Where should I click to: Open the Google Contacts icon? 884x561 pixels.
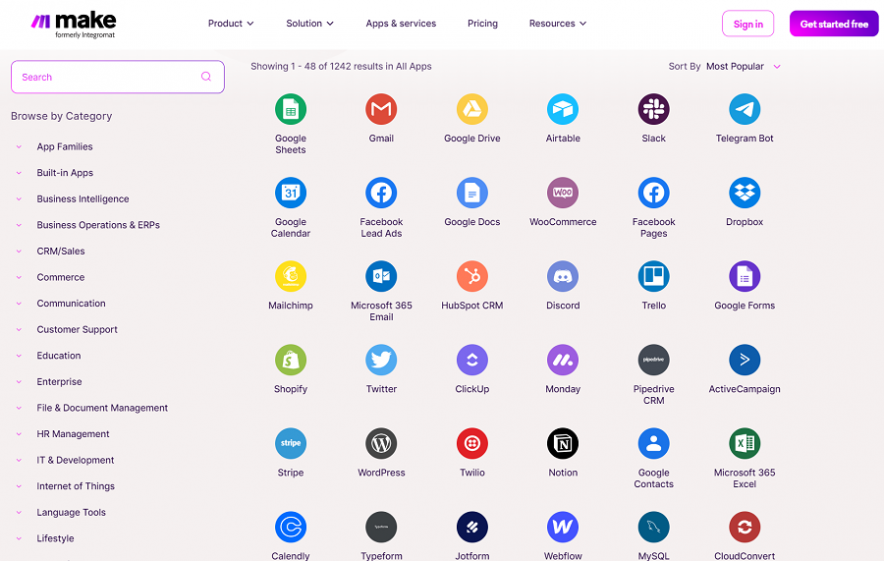pos(653,443)
